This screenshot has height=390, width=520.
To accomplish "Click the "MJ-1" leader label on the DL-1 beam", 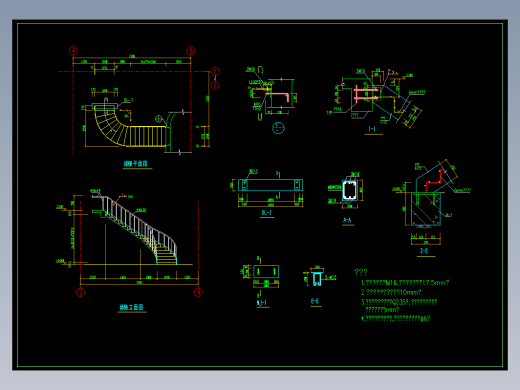I will tap(253, 171).
